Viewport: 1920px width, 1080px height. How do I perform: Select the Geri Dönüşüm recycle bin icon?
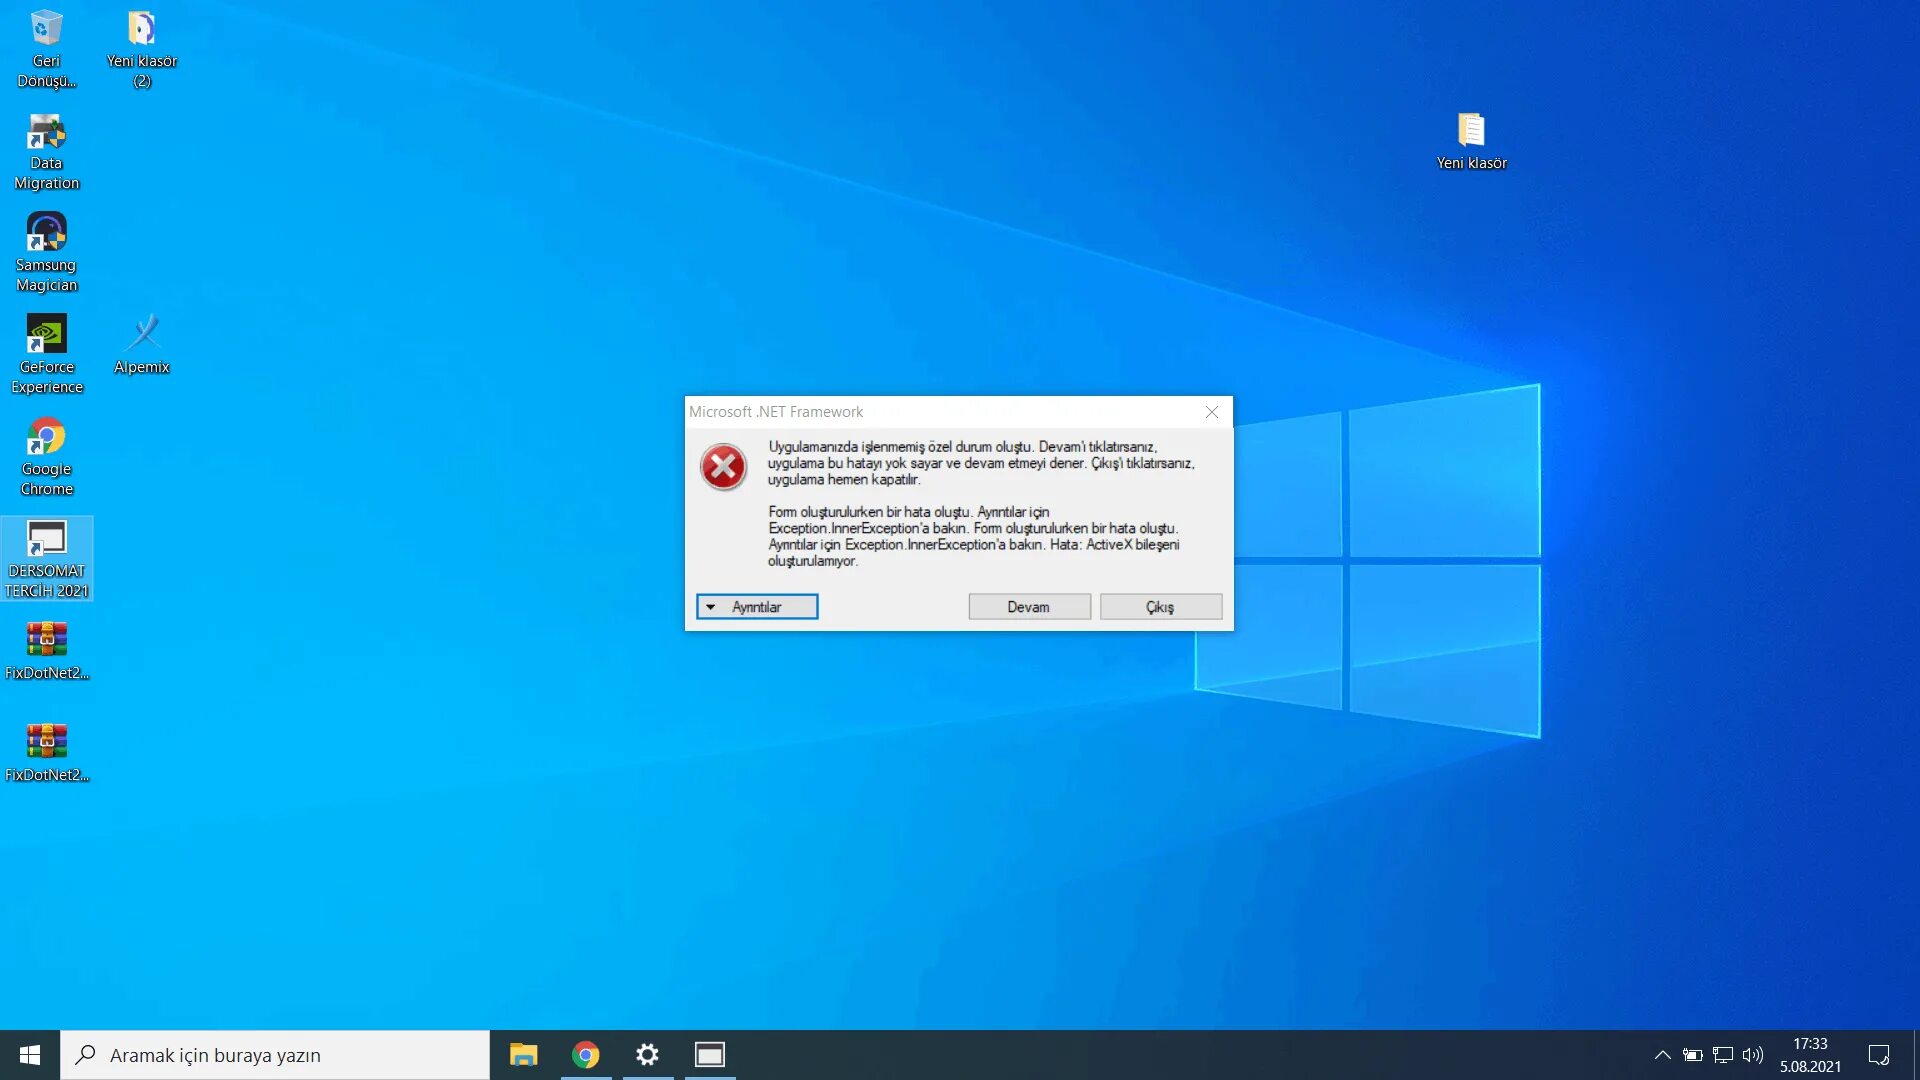coord(46,29)
